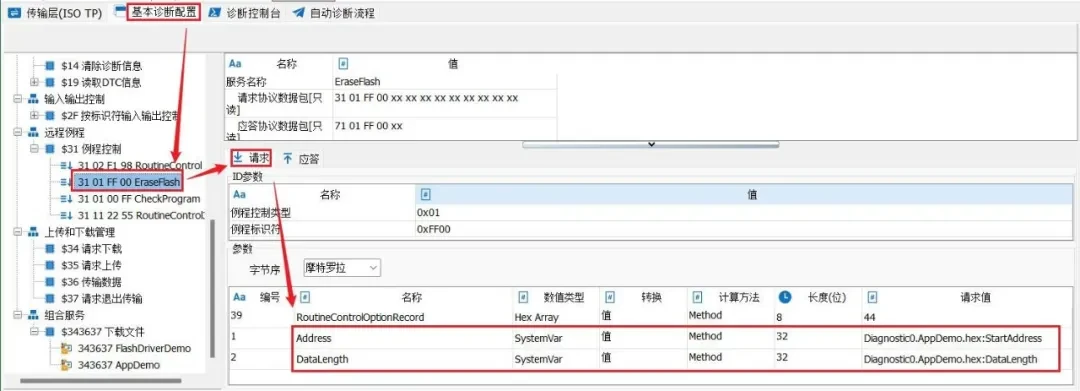1080x391 pixels.
Task: Click the 343637 AppDemo file icon
Action: pos(66,365)
